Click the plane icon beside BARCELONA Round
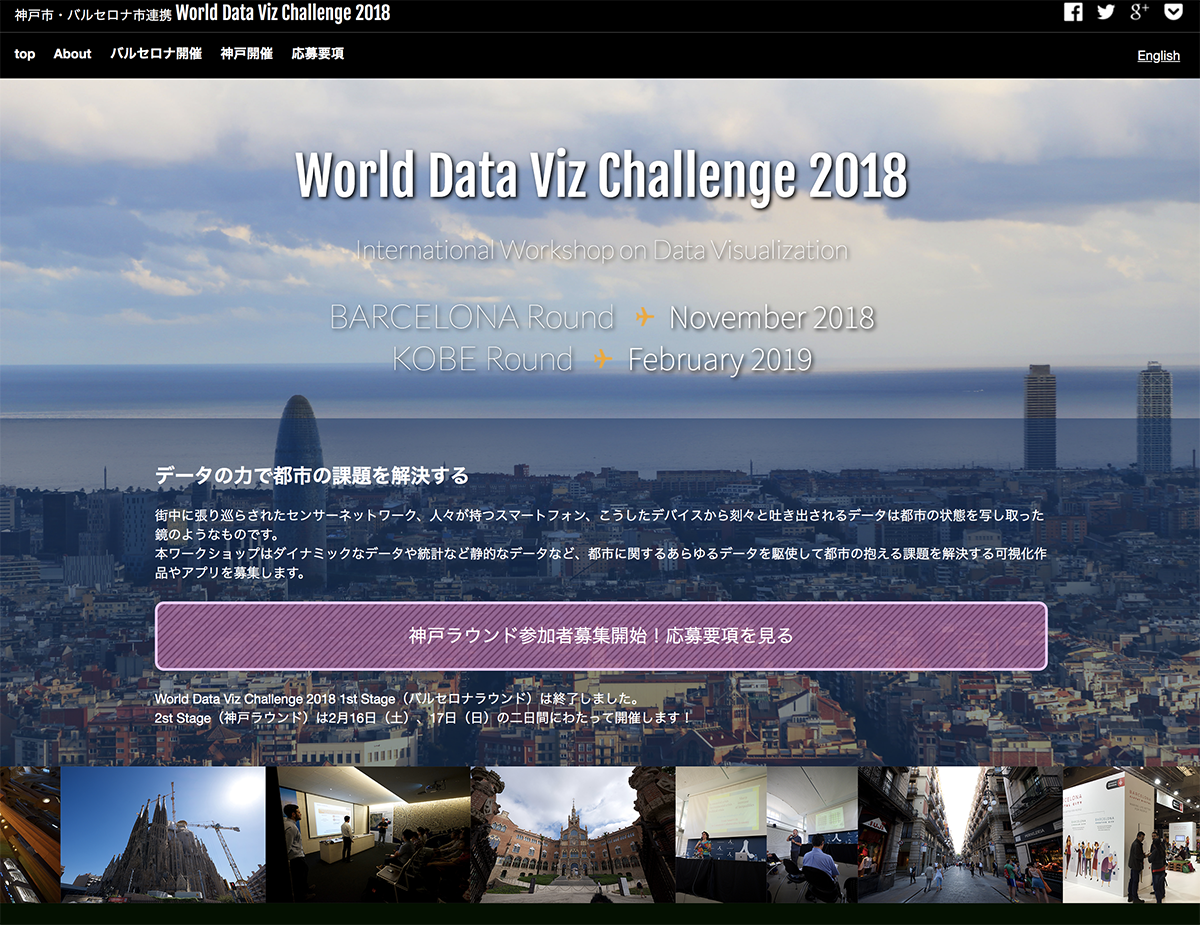This screenshot has width=1200, height=925. tap(645, 317)
